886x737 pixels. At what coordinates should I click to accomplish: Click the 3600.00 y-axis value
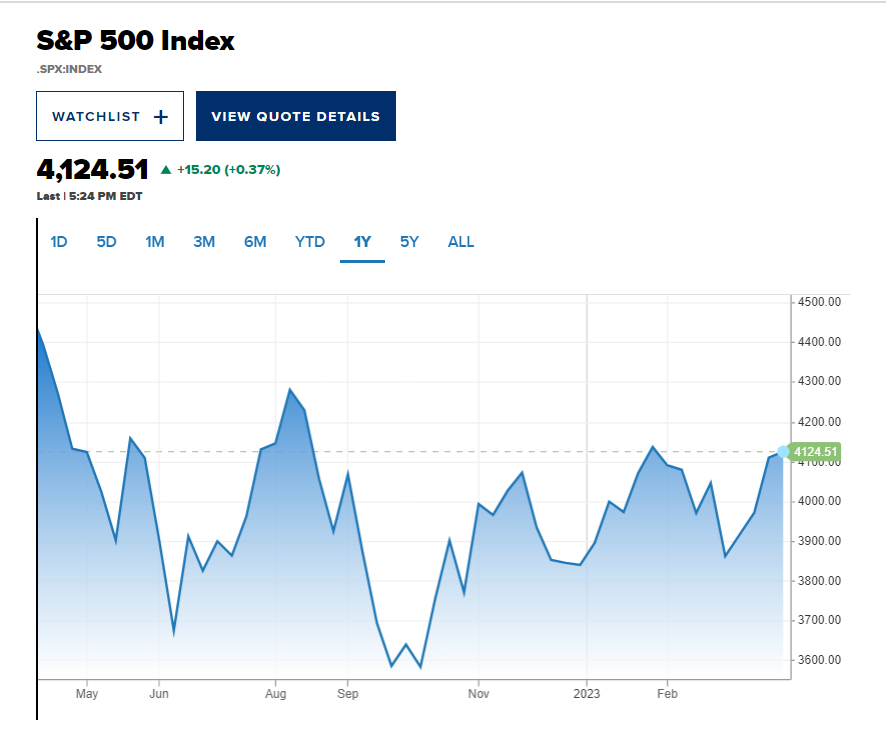pyautogui.click(x=819, y=660)
